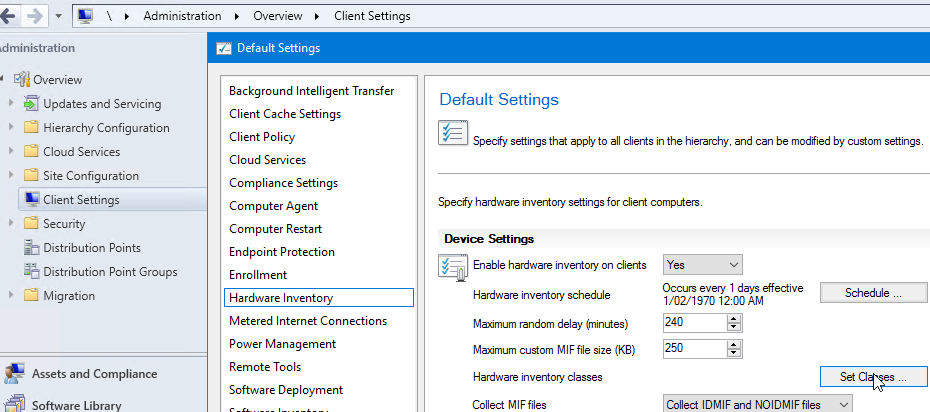Expand the Site Configuration tree node

tap(11, 176)
